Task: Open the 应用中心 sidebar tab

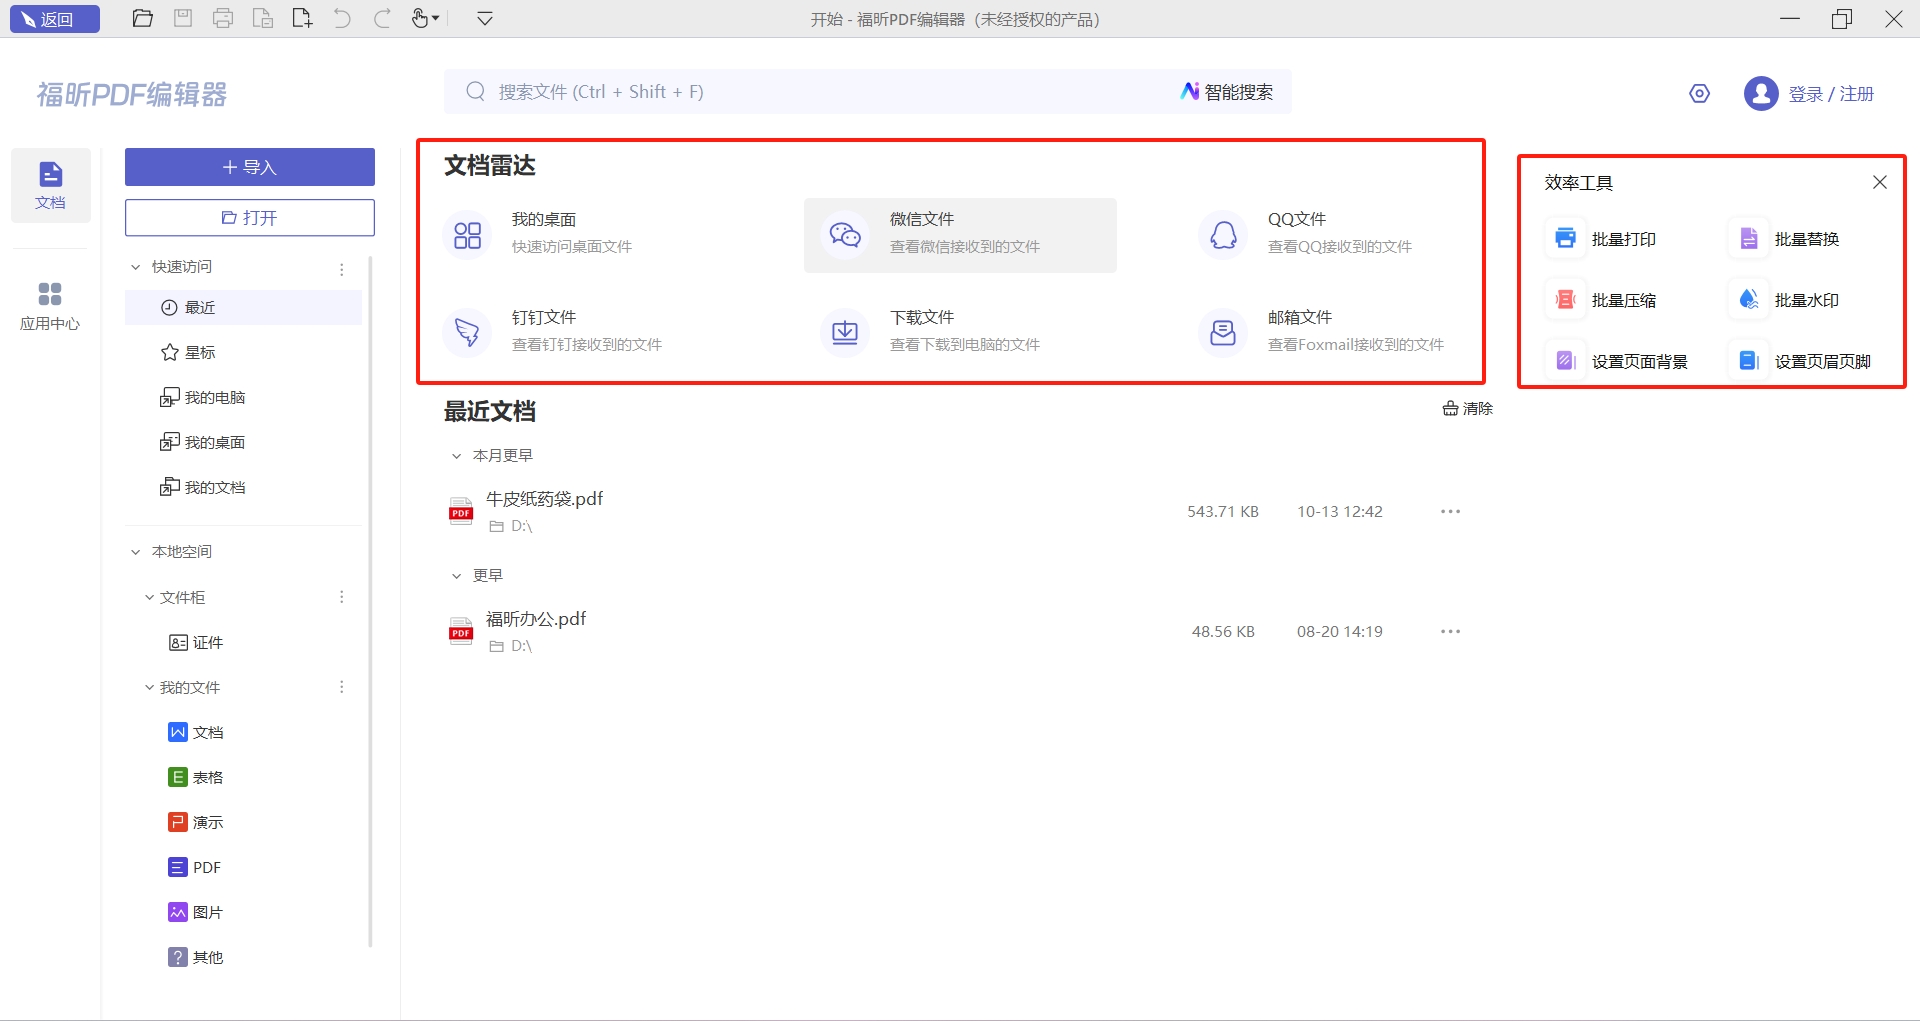Action: click(50, 306)
